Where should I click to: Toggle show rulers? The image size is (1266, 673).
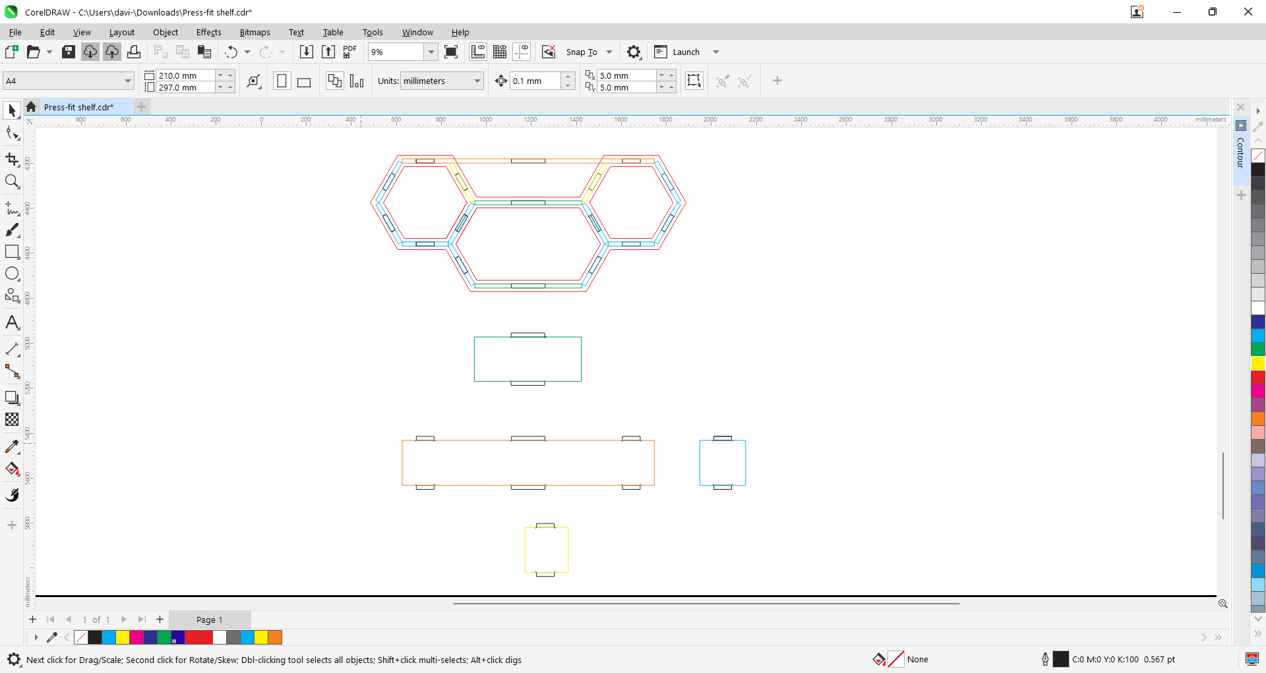click(478, 52)
